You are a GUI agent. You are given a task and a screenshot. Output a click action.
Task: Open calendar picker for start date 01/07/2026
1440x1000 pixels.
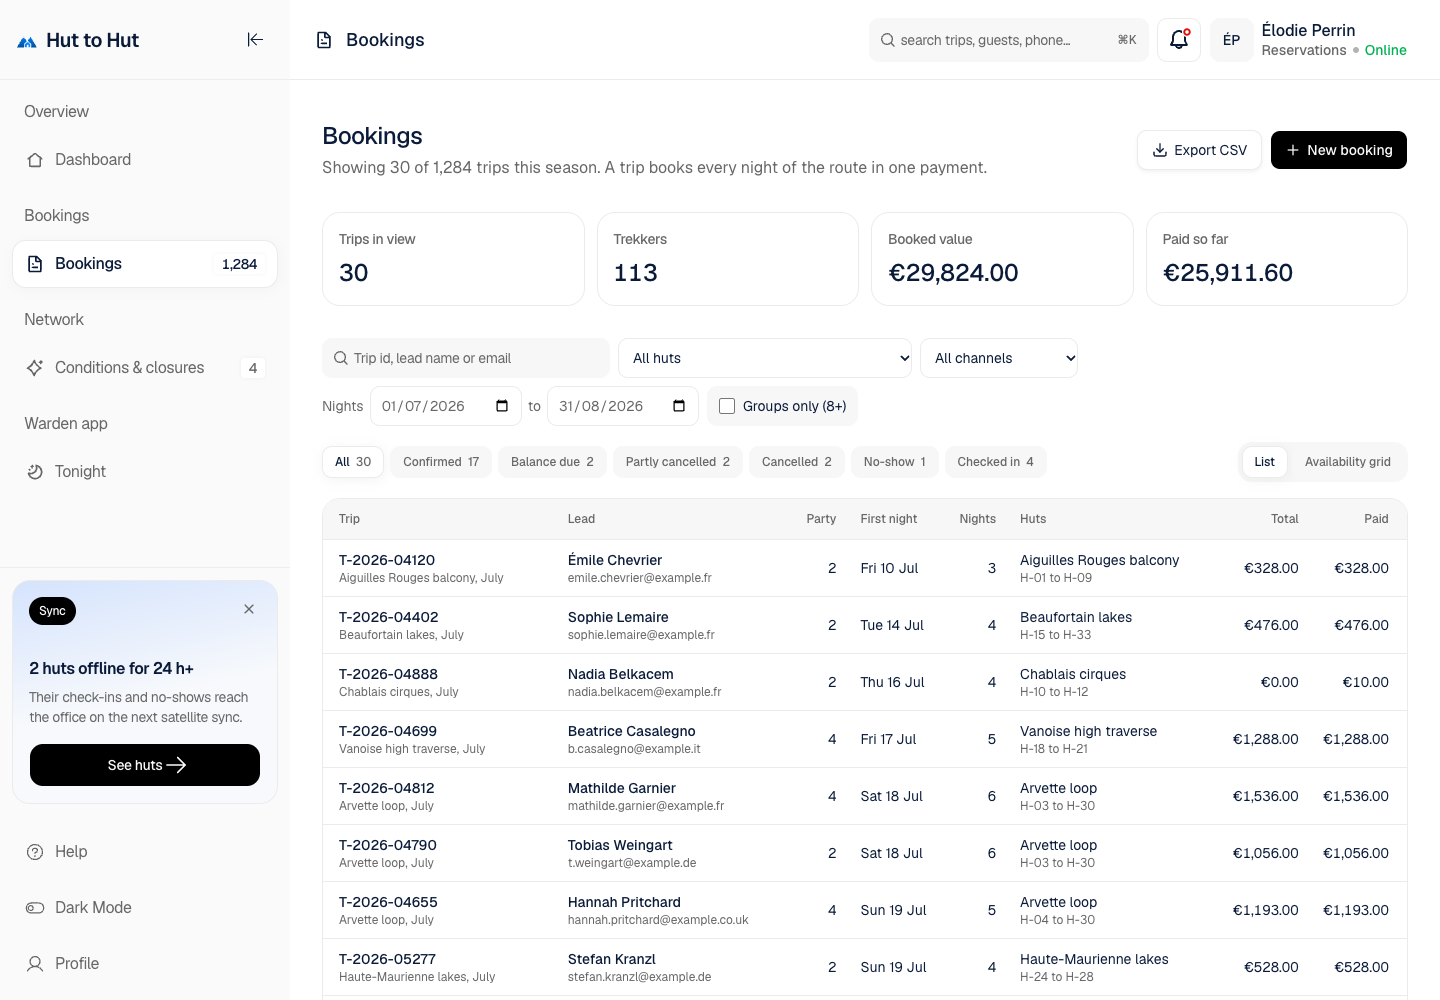point(502,406)
